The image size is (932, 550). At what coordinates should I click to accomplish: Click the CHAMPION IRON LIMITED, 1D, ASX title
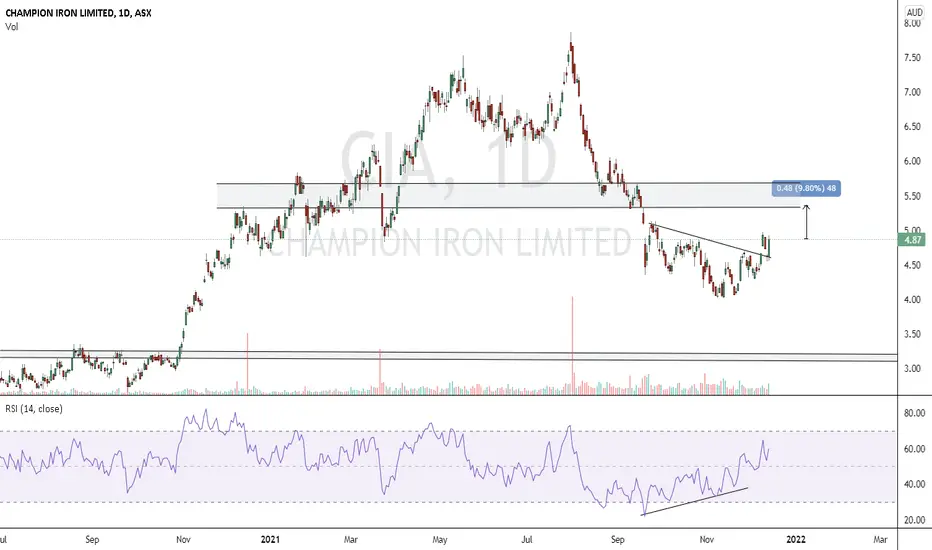coord(78,12)
